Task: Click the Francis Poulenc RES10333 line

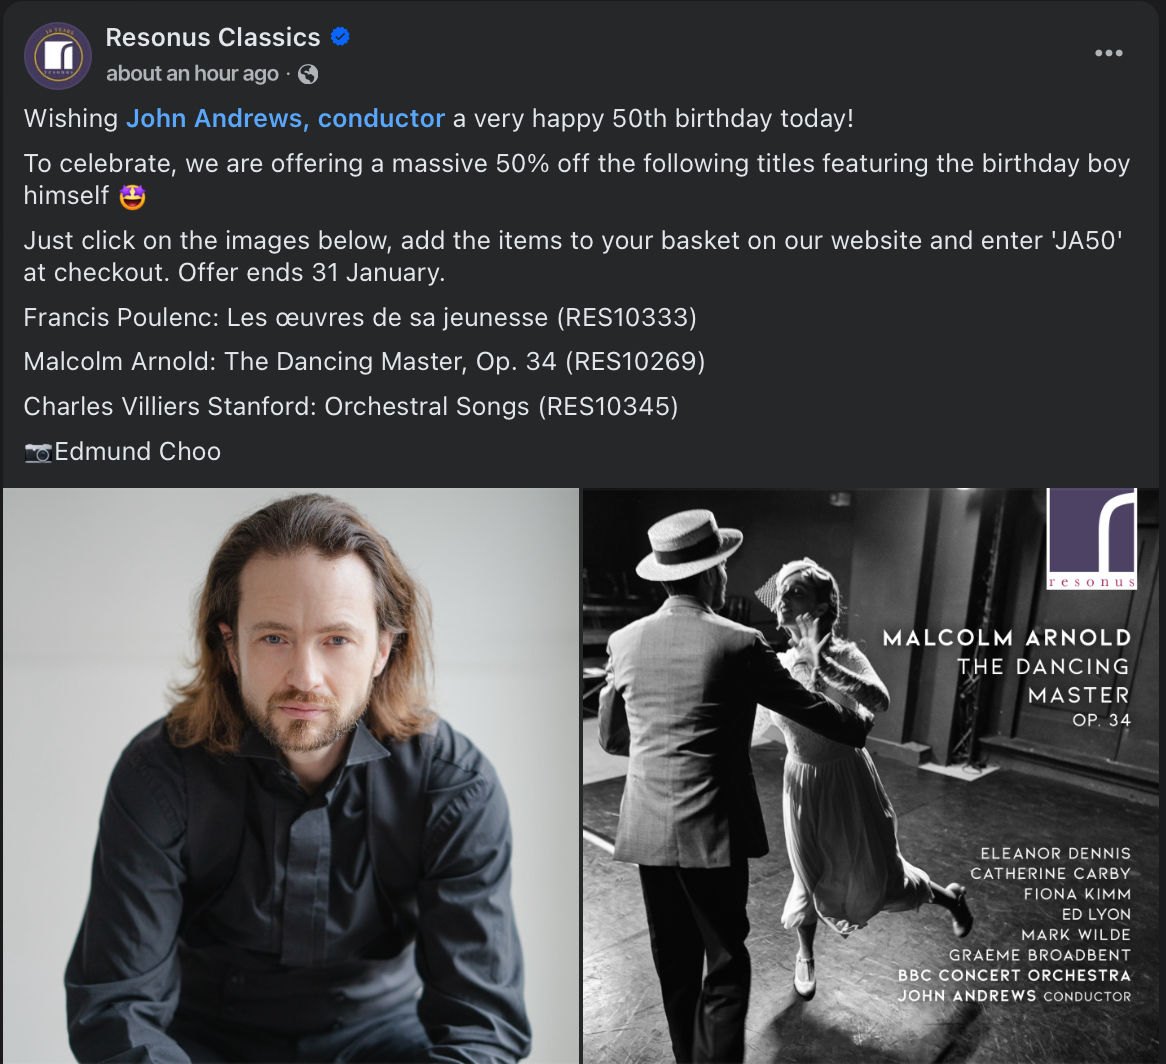Action: (x=360, y=318)
